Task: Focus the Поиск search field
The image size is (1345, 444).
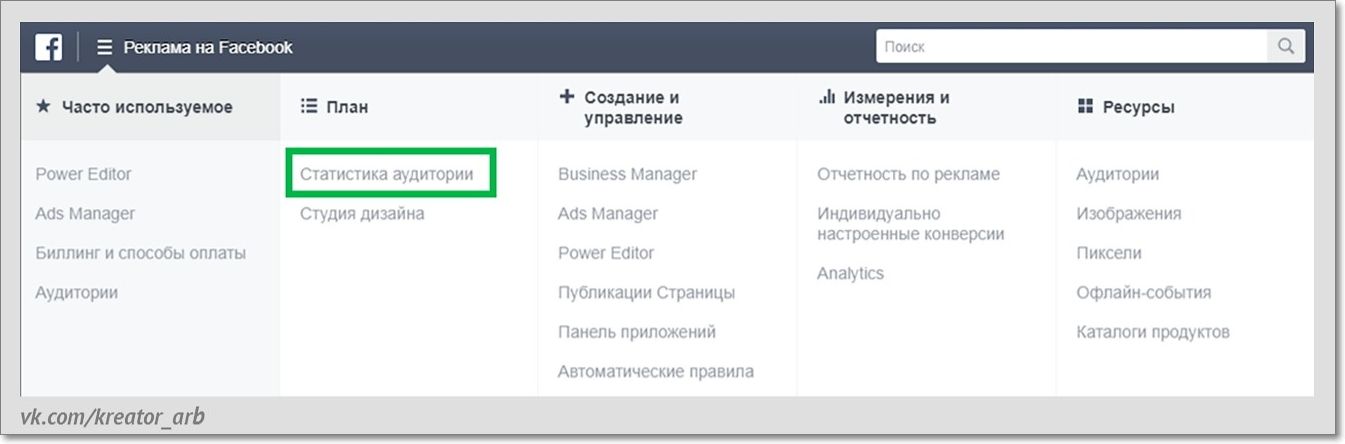Action: (x=1071, y=46)
